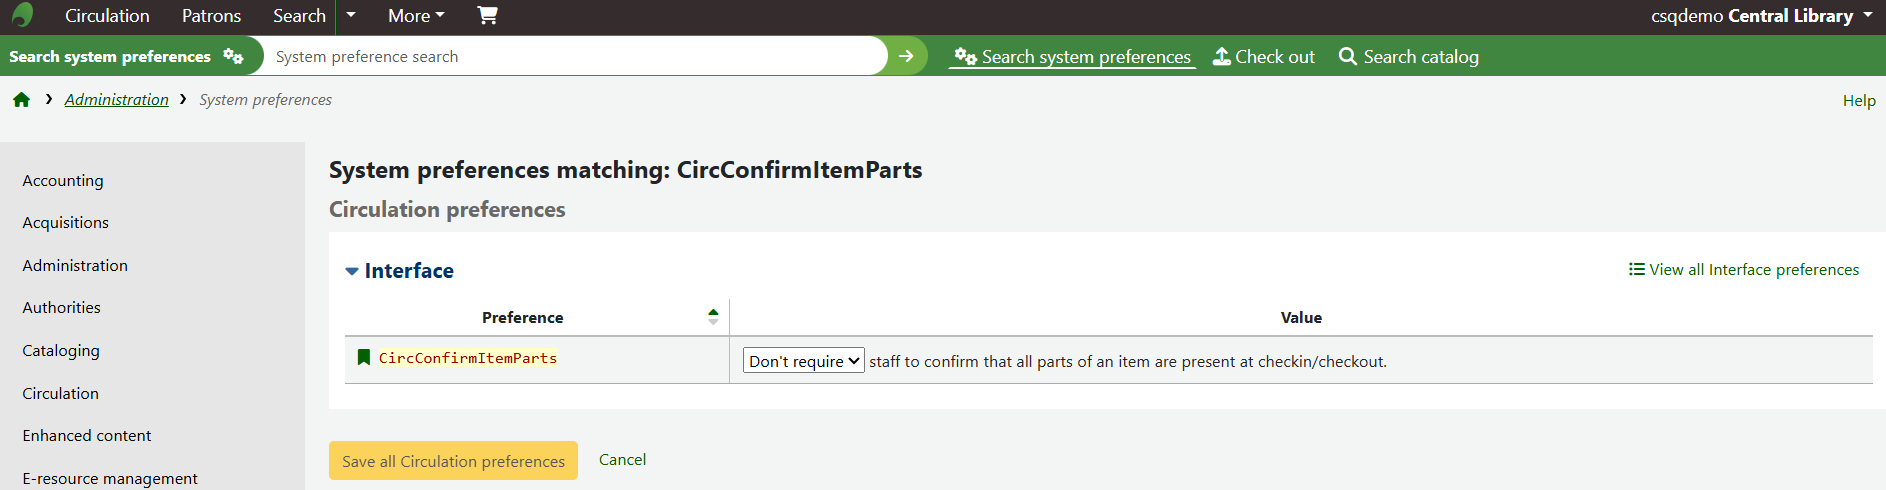
Task: Save all Circulation preferences
Action: (x=453, y=461)
